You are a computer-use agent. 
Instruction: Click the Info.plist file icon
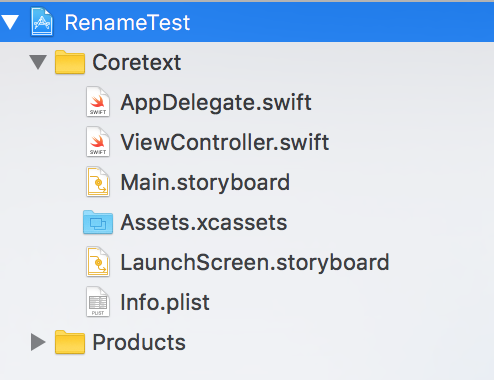(98, 302)
